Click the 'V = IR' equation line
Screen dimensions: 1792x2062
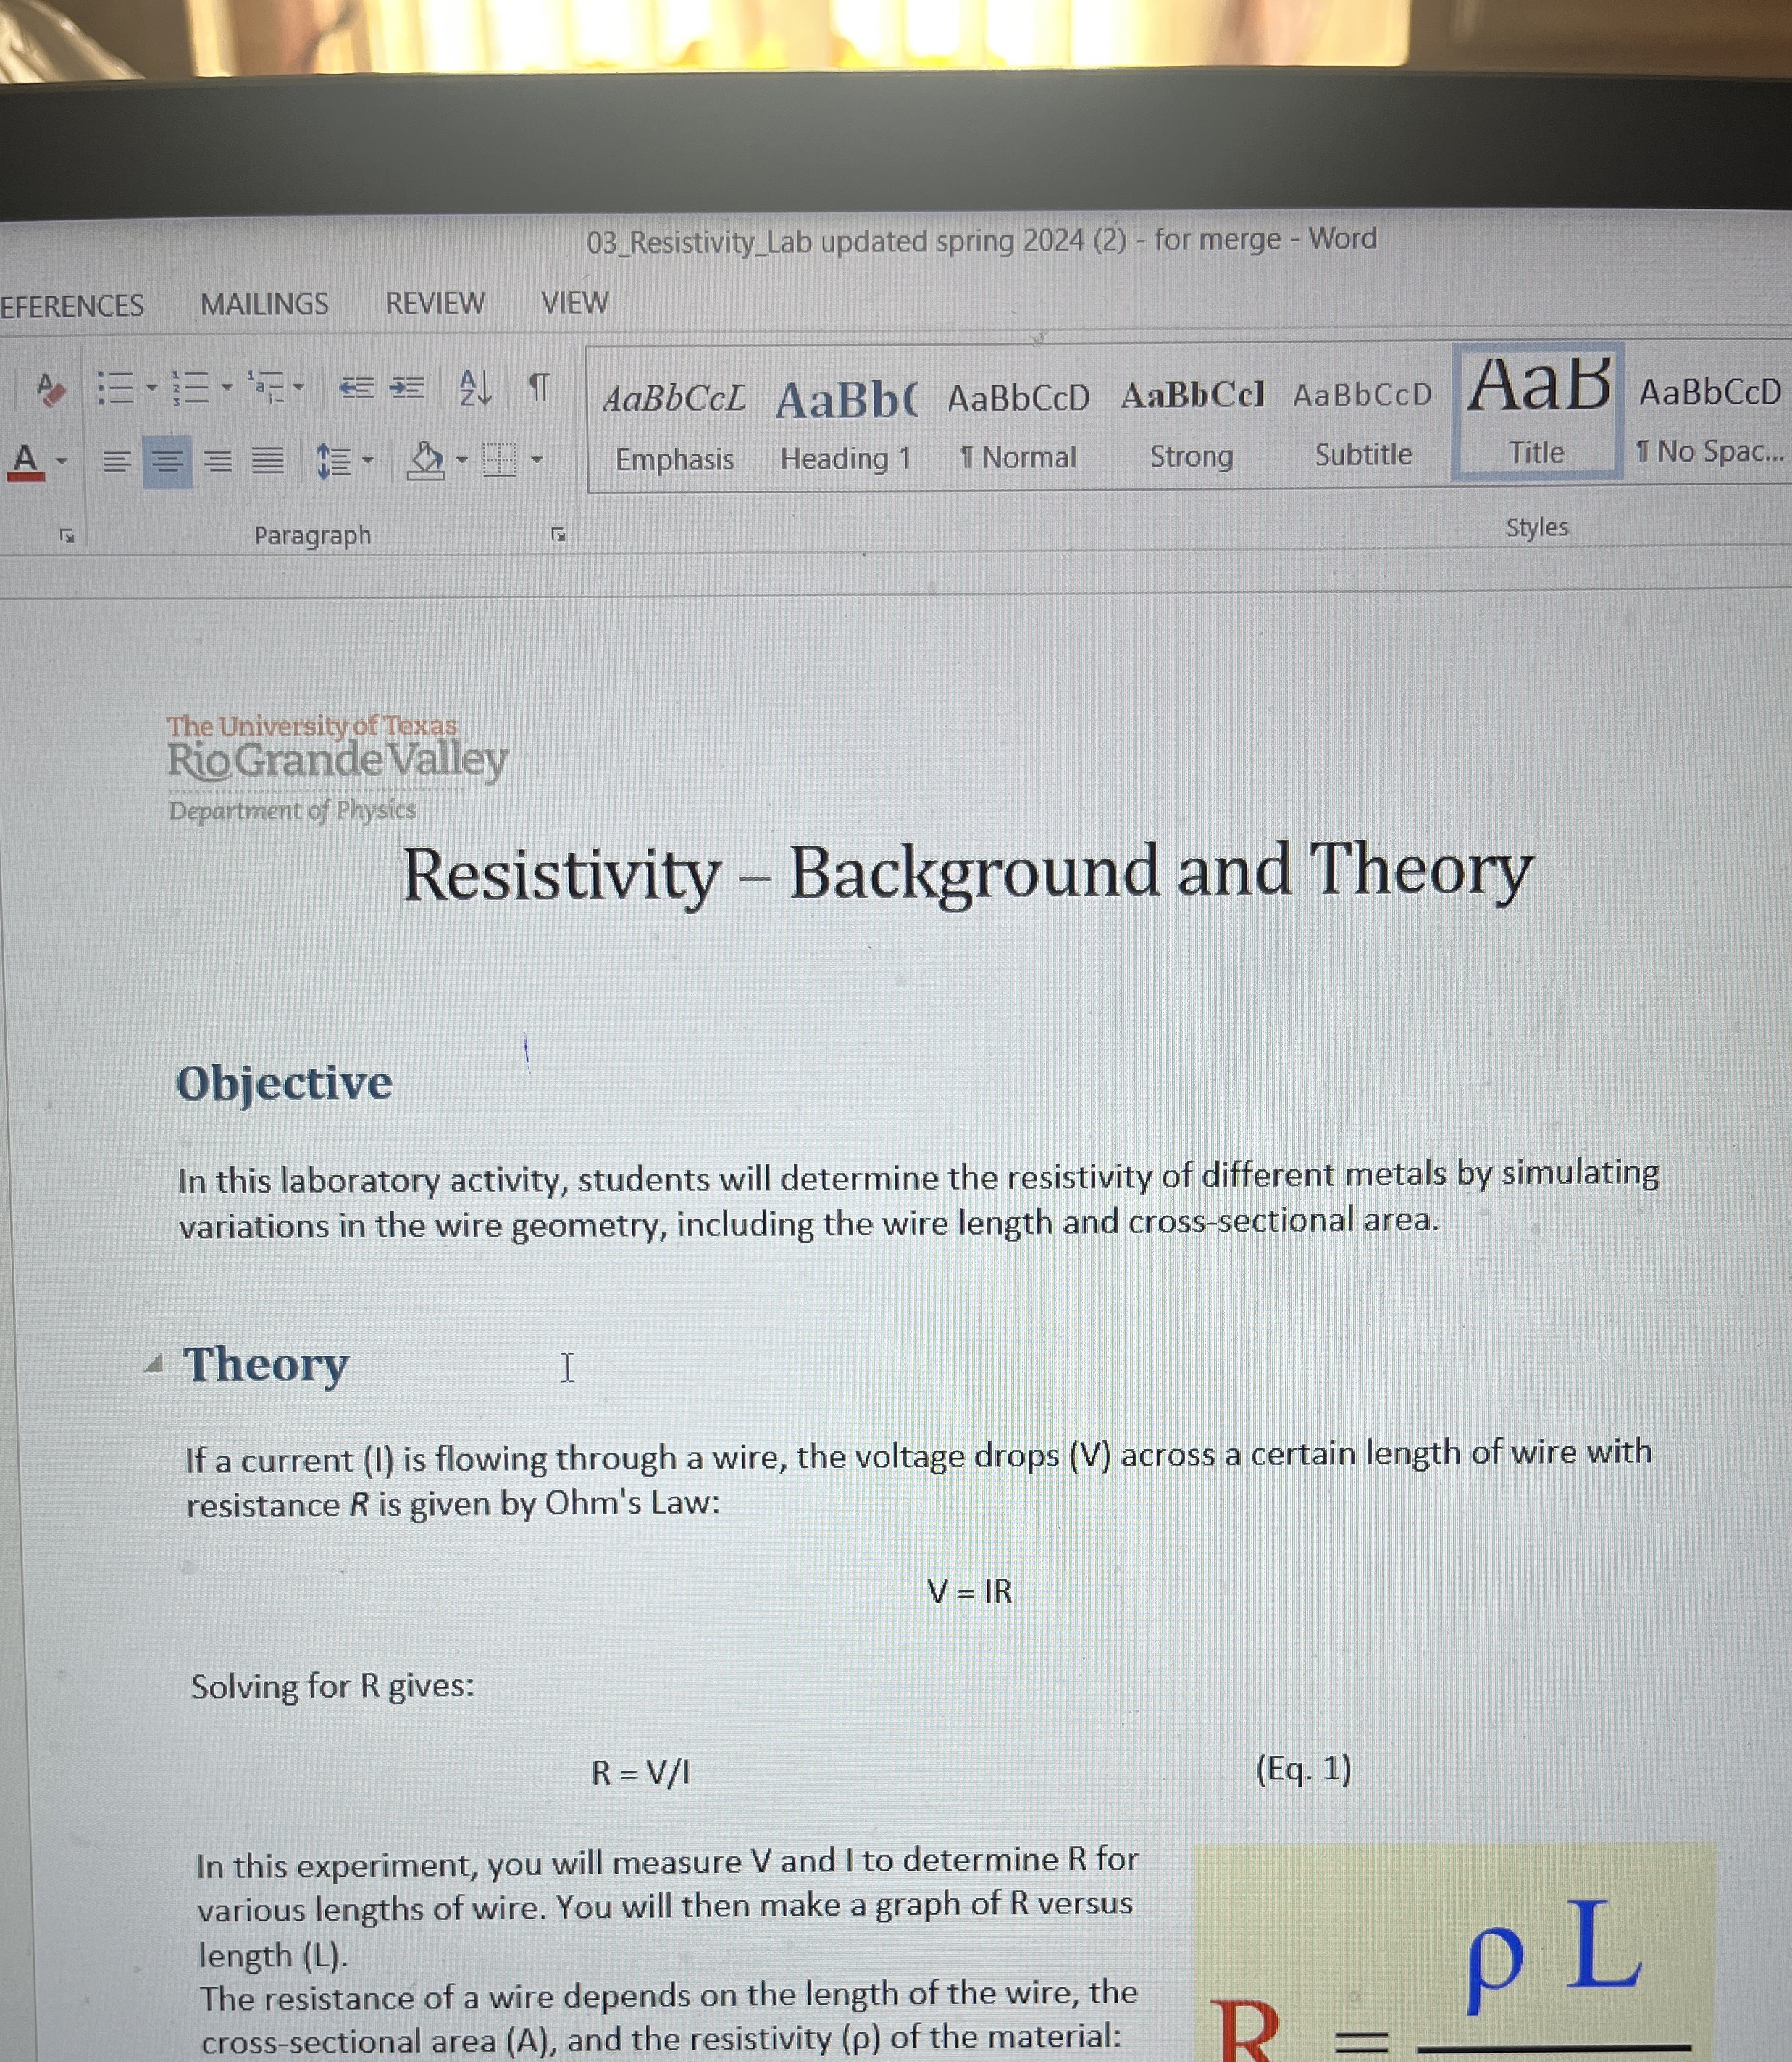(969, 1591)
